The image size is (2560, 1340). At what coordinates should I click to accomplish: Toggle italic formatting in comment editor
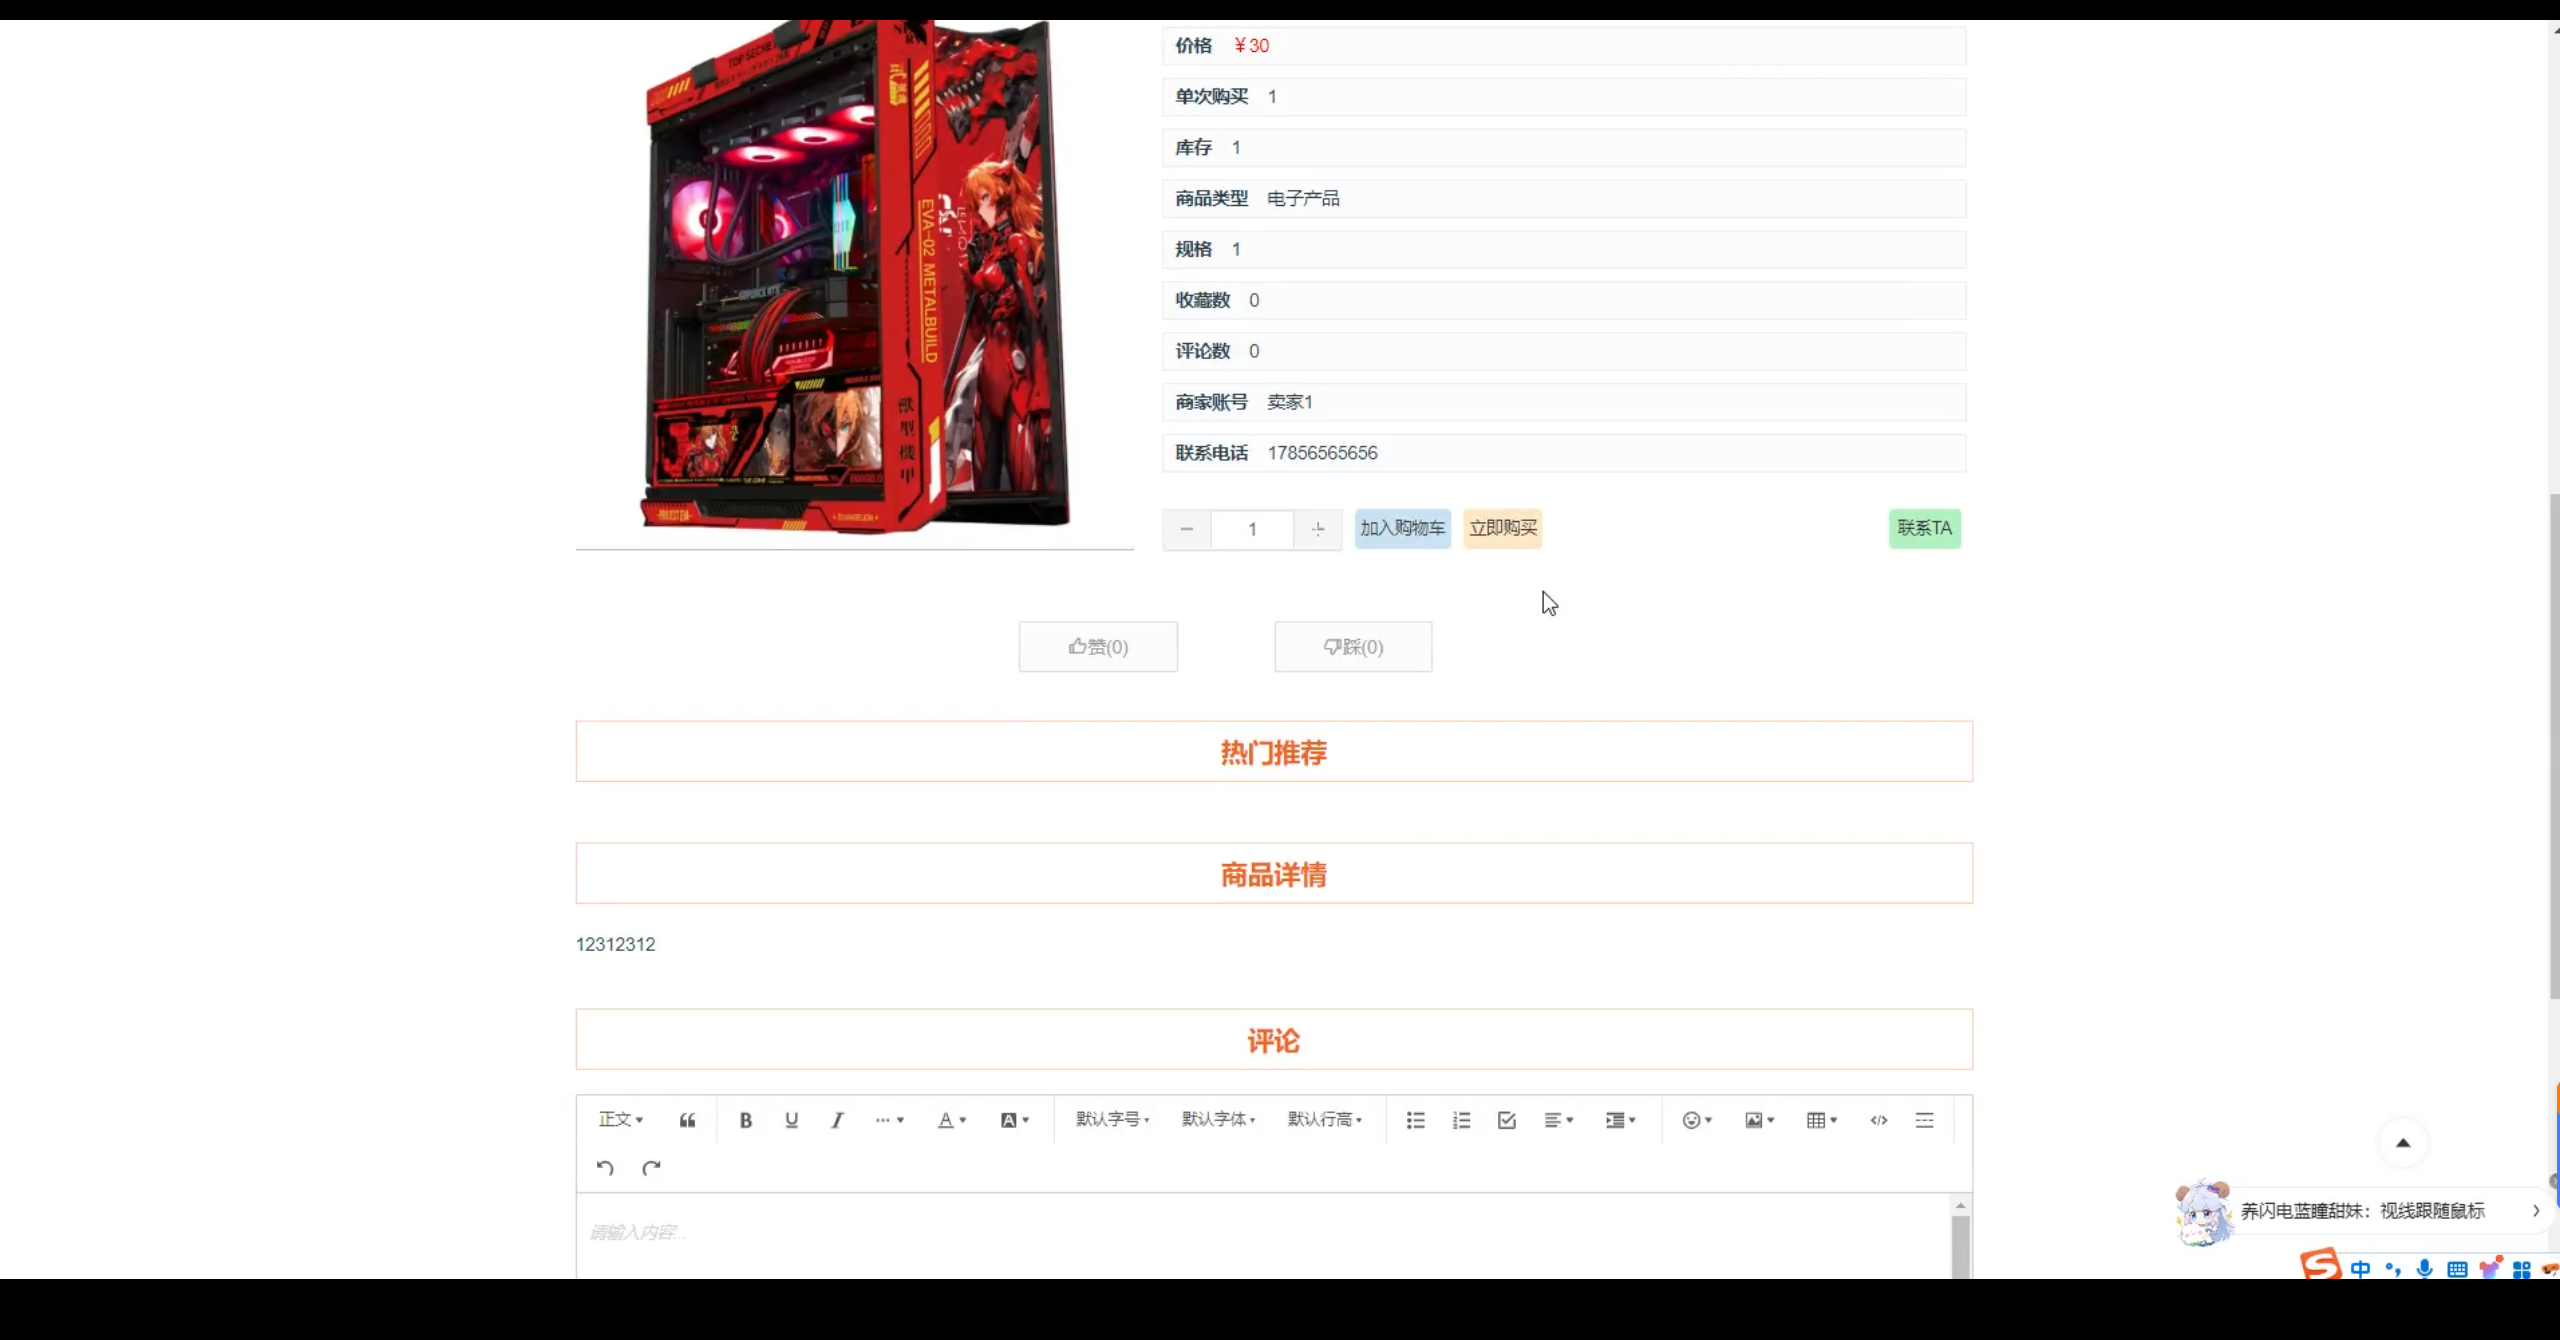(837, 1120)
